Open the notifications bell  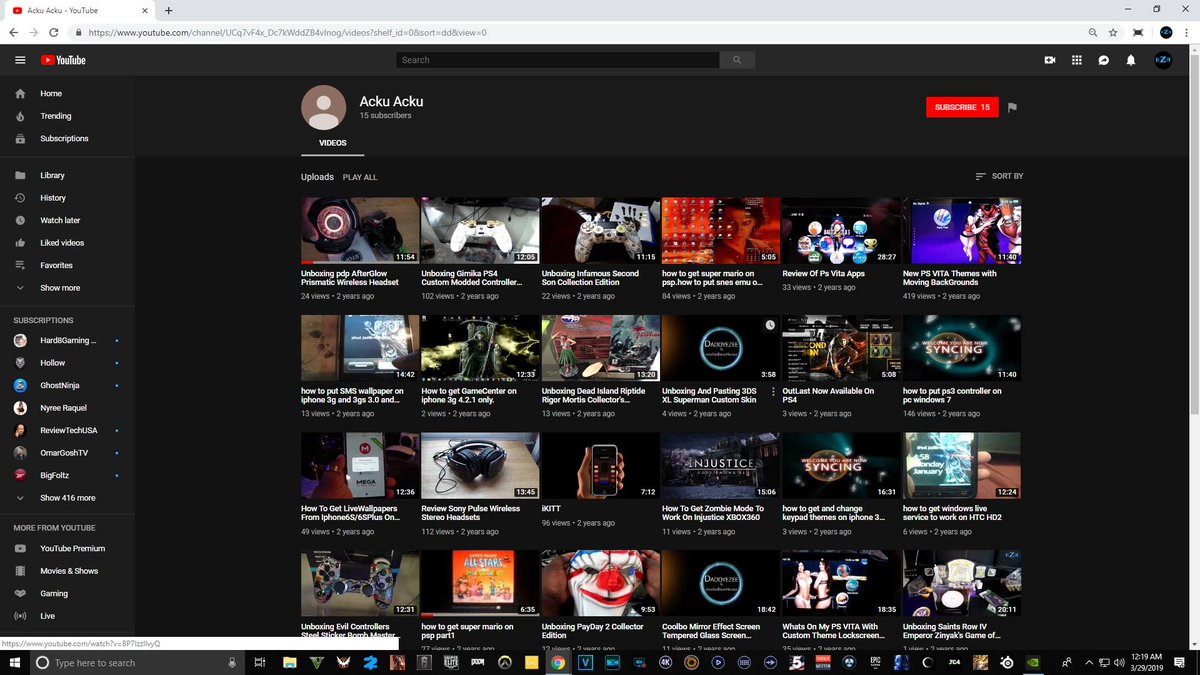click(1131, 60)
